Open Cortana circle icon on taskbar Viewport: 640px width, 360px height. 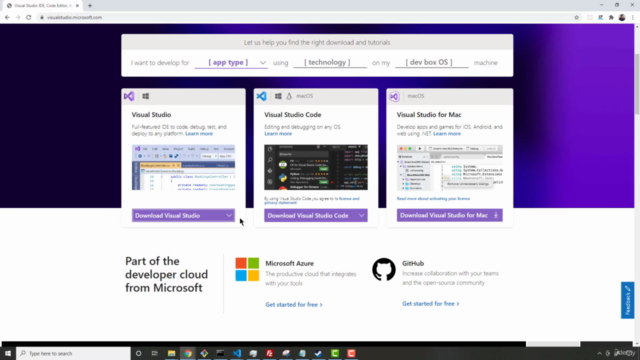(138, 353)
